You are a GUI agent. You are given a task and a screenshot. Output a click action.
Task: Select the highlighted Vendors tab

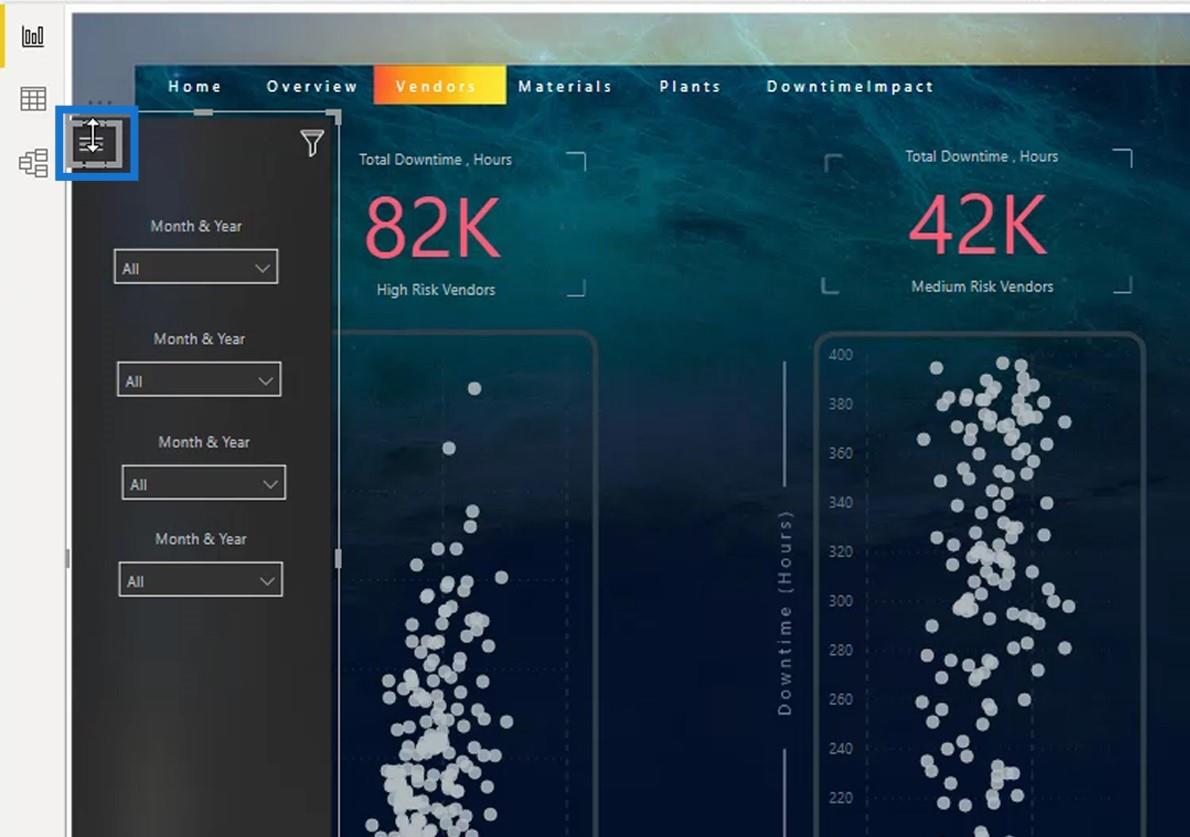coord(439,85)
